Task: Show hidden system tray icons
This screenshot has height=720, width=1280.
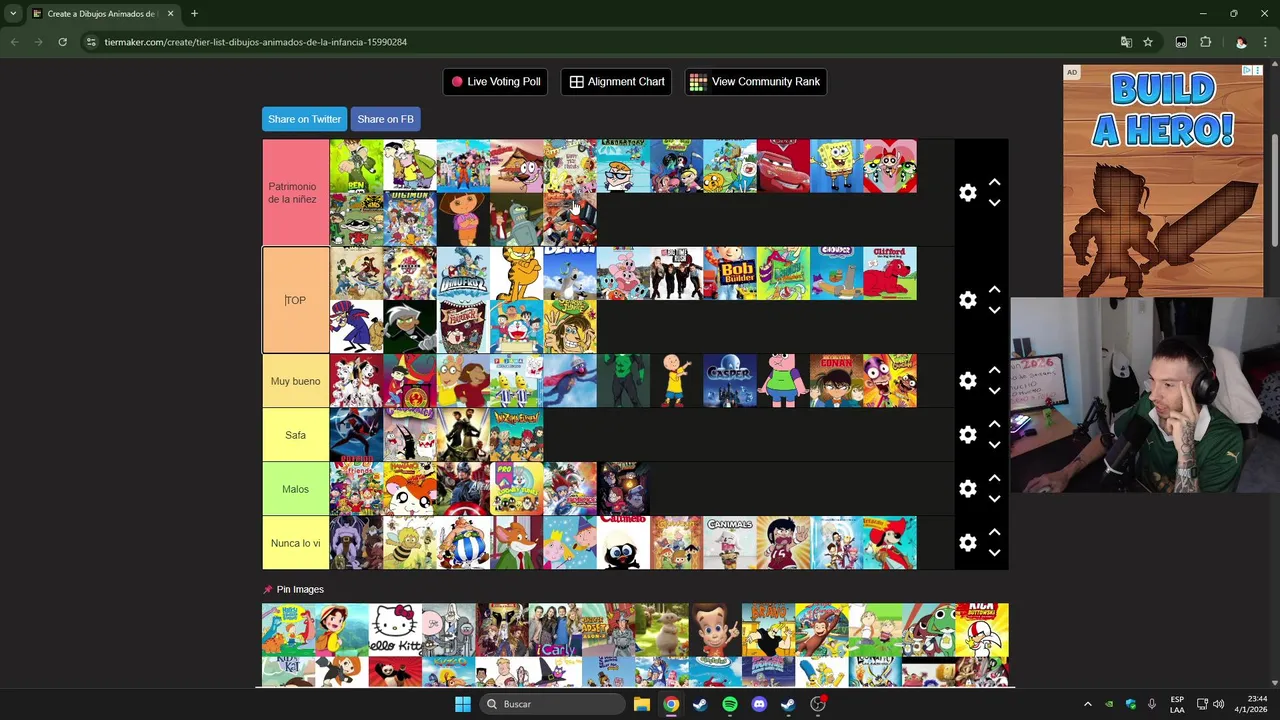Action: pos(1088,704)
